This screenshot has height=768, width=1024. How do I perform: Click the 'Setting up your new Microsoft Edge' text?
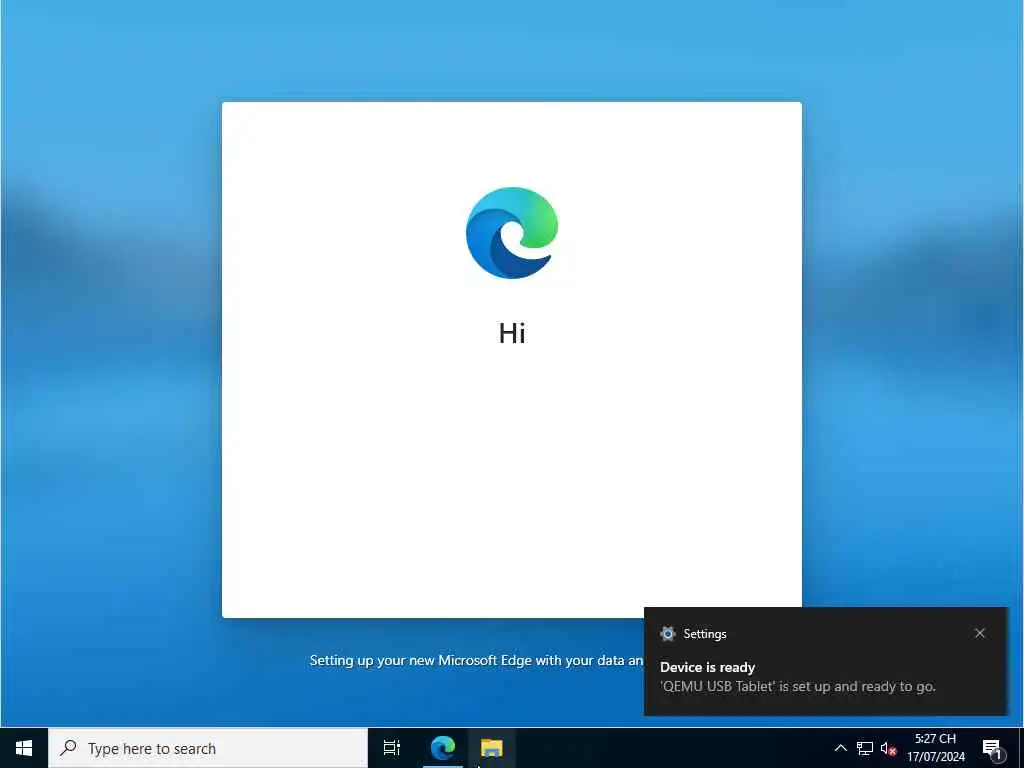(x=476, y=660)
